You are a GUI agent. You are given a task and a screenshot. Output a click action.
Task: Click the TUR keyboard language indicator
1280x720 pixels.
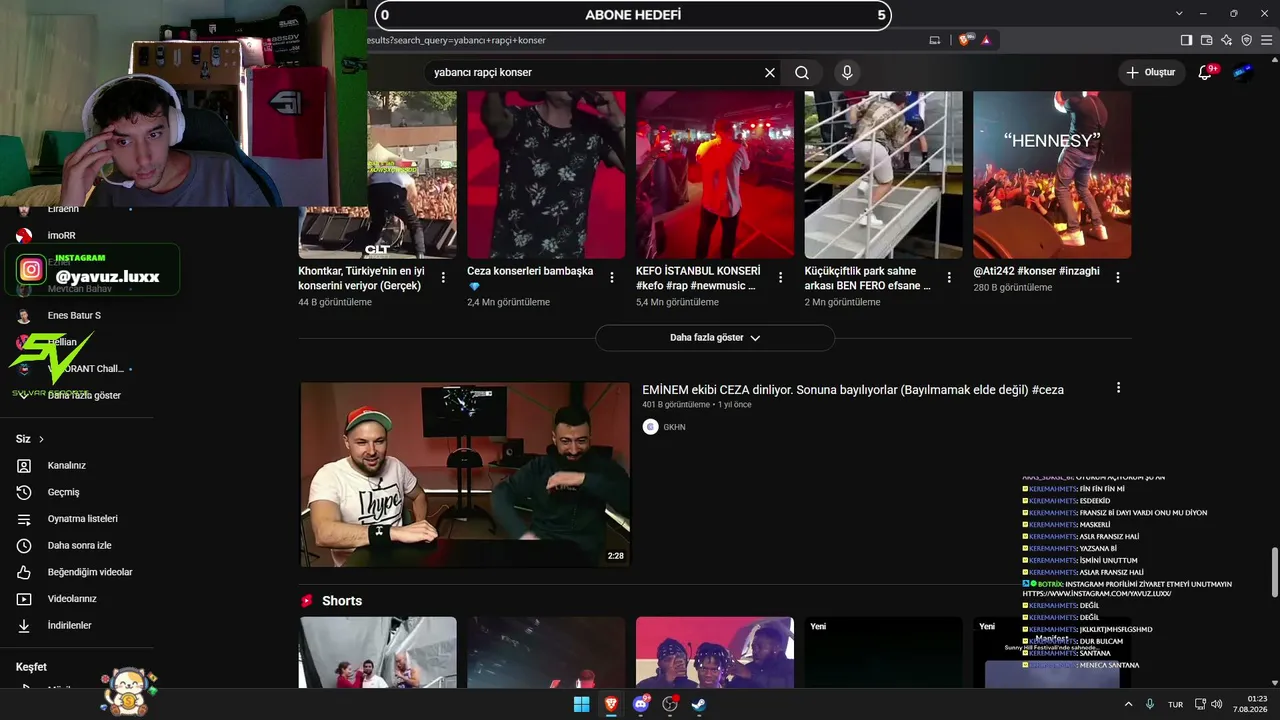pos(1176,704)
